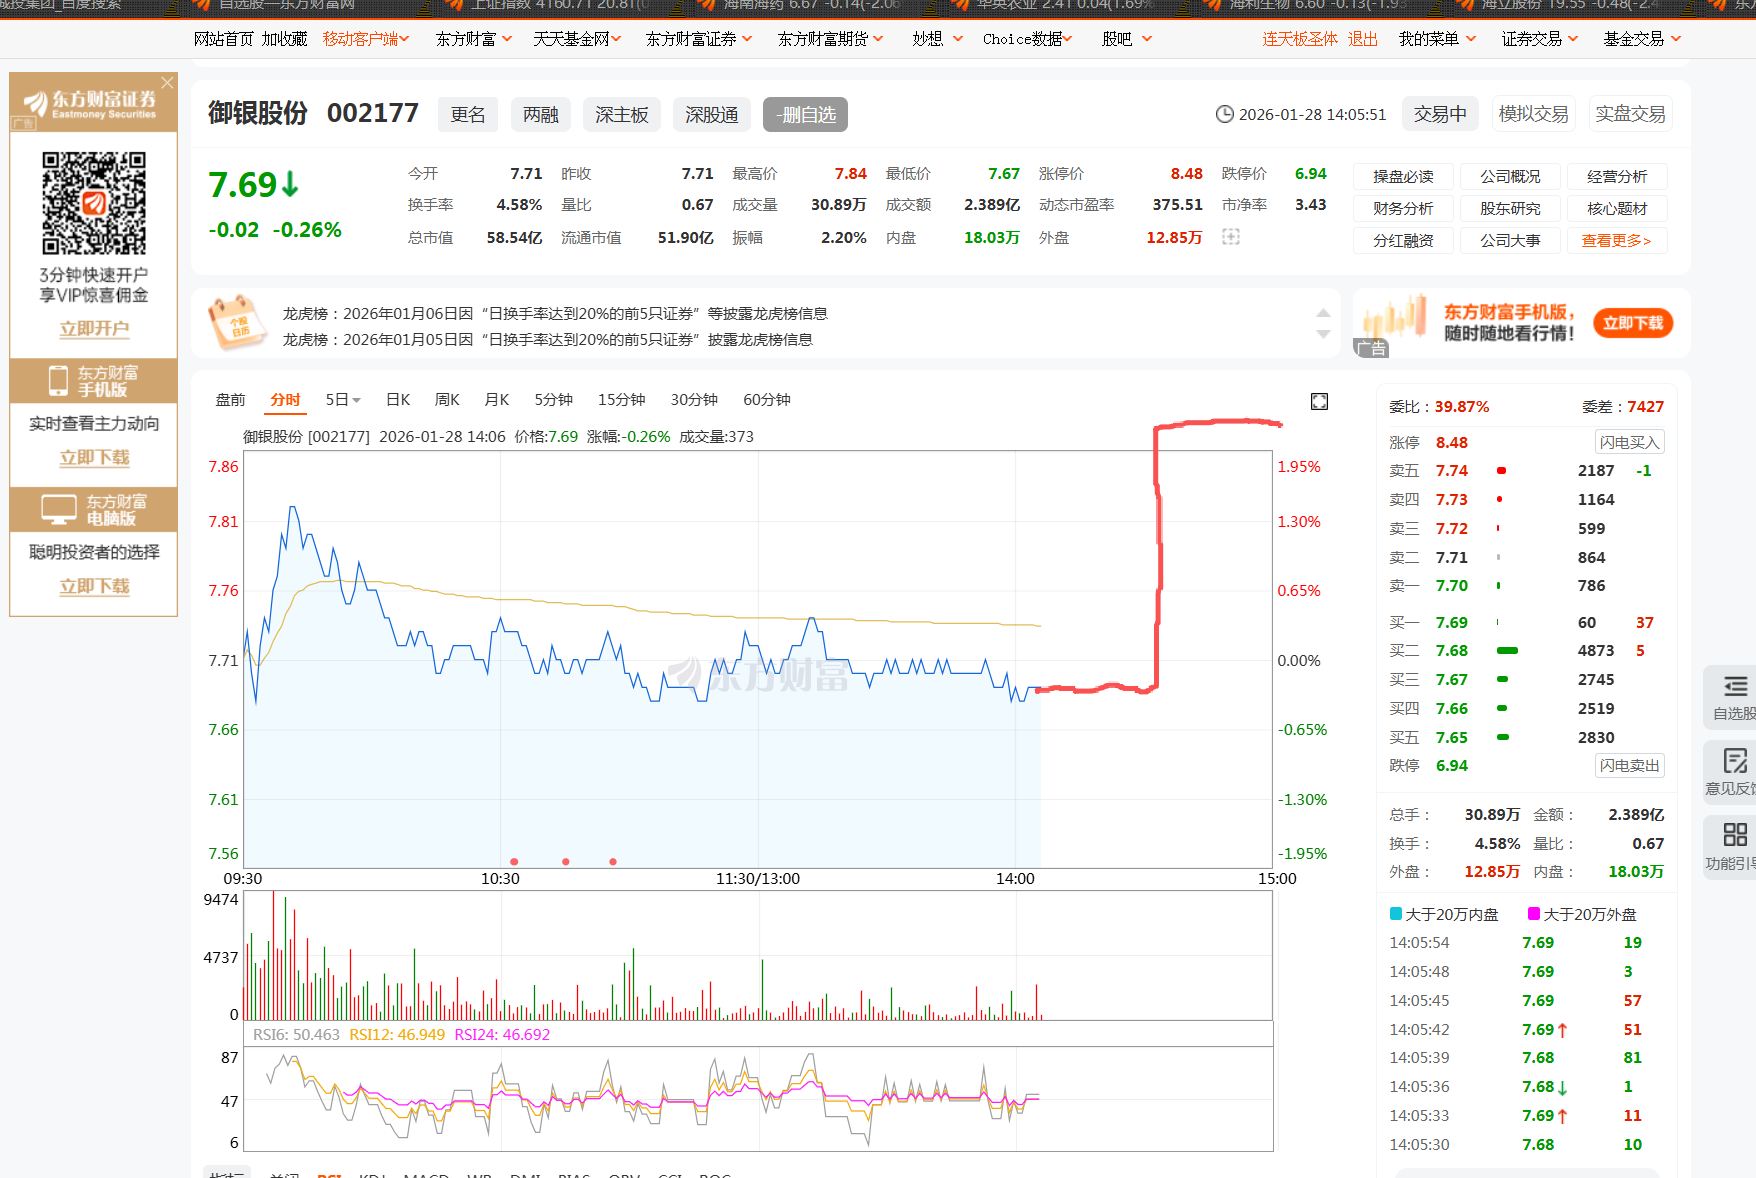Click the 退出 logout link

pyautogui.click(x=1363, y=39)
